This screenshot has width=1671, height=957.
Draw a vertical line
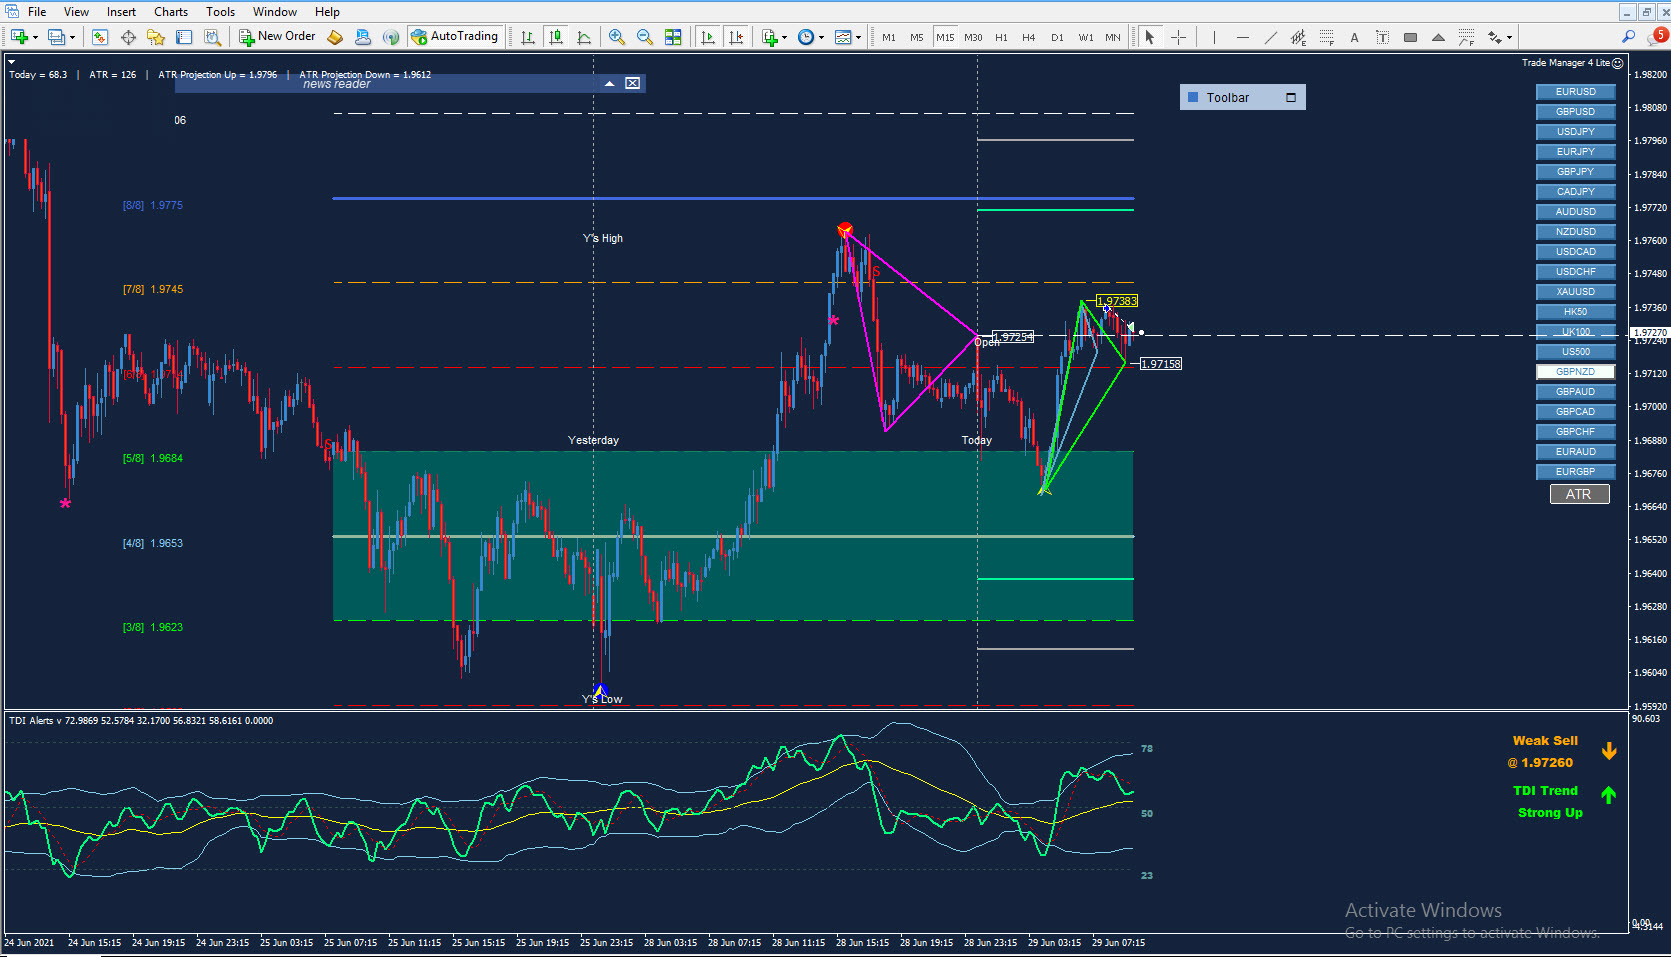[1214, 37]
